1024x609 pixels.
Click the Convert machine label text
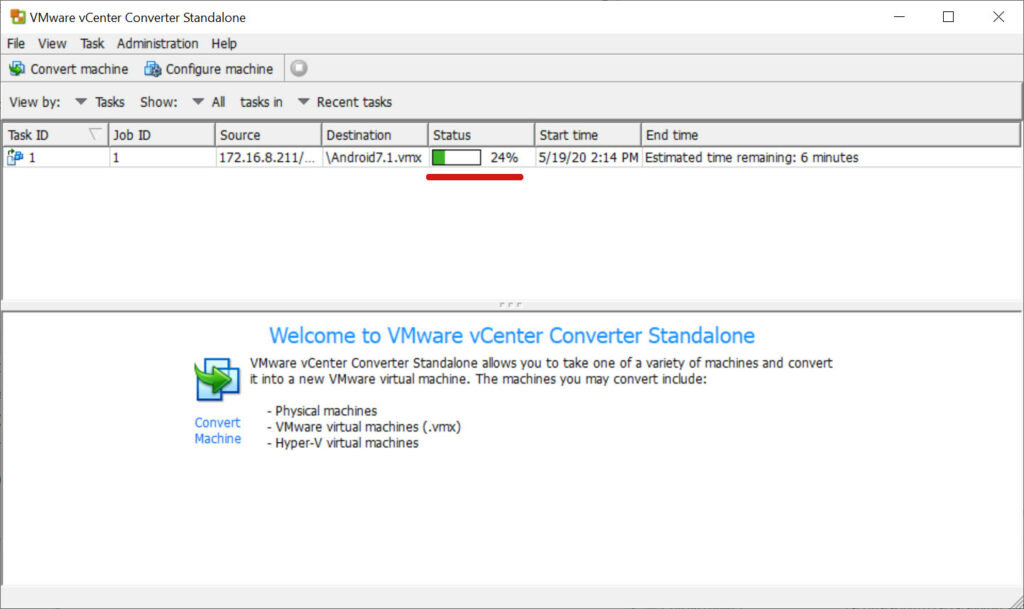[79, 69]
